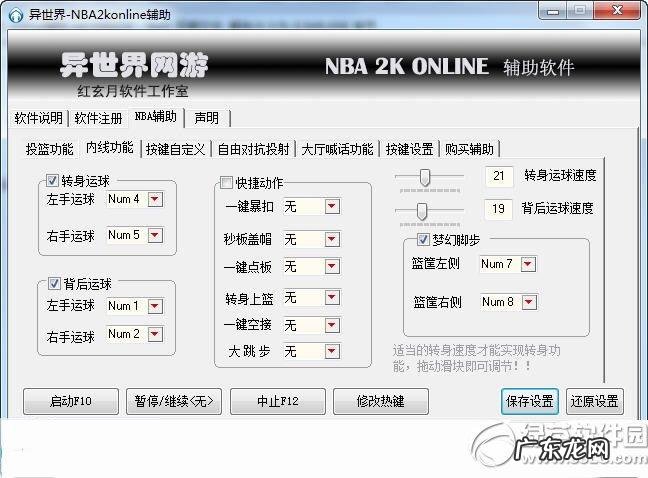Open the 转身运球 左手运球 Num 4 dropdown
The height and width of the screenshot is (478, 648).
point(154,199)
